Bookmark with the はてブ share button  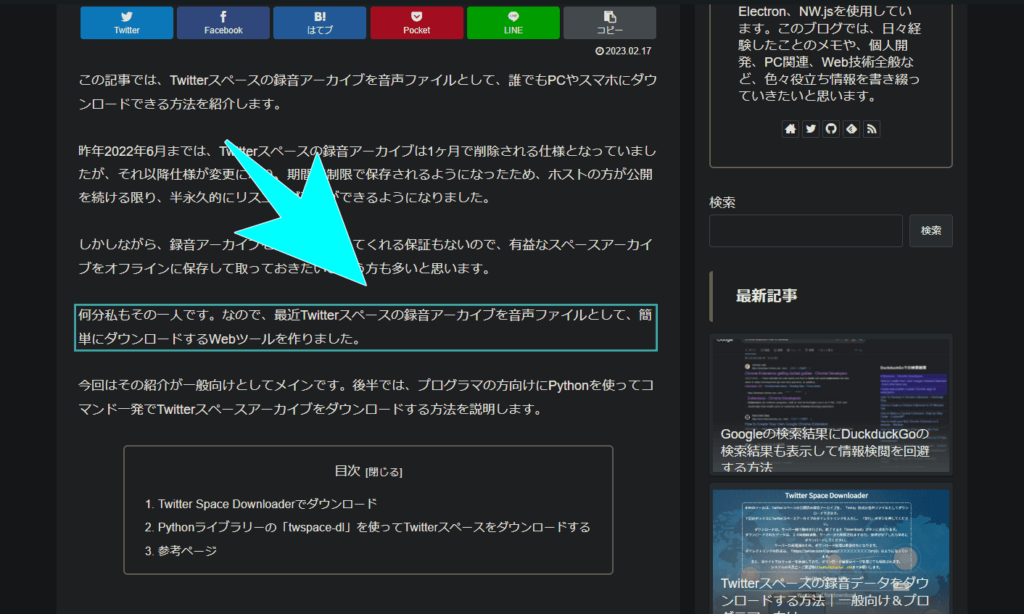coord(319,23)
